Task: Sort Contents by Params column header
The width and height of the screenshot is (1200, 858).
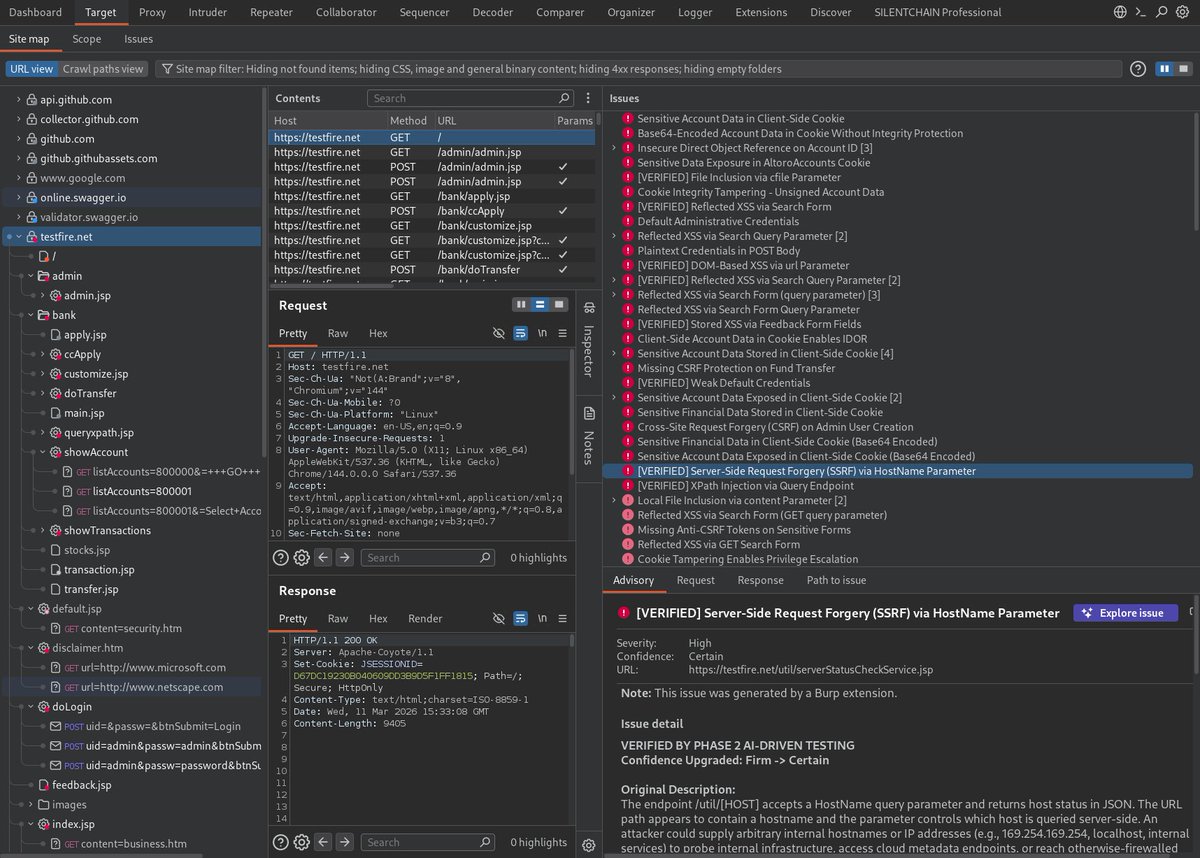Action: [574, 120]
